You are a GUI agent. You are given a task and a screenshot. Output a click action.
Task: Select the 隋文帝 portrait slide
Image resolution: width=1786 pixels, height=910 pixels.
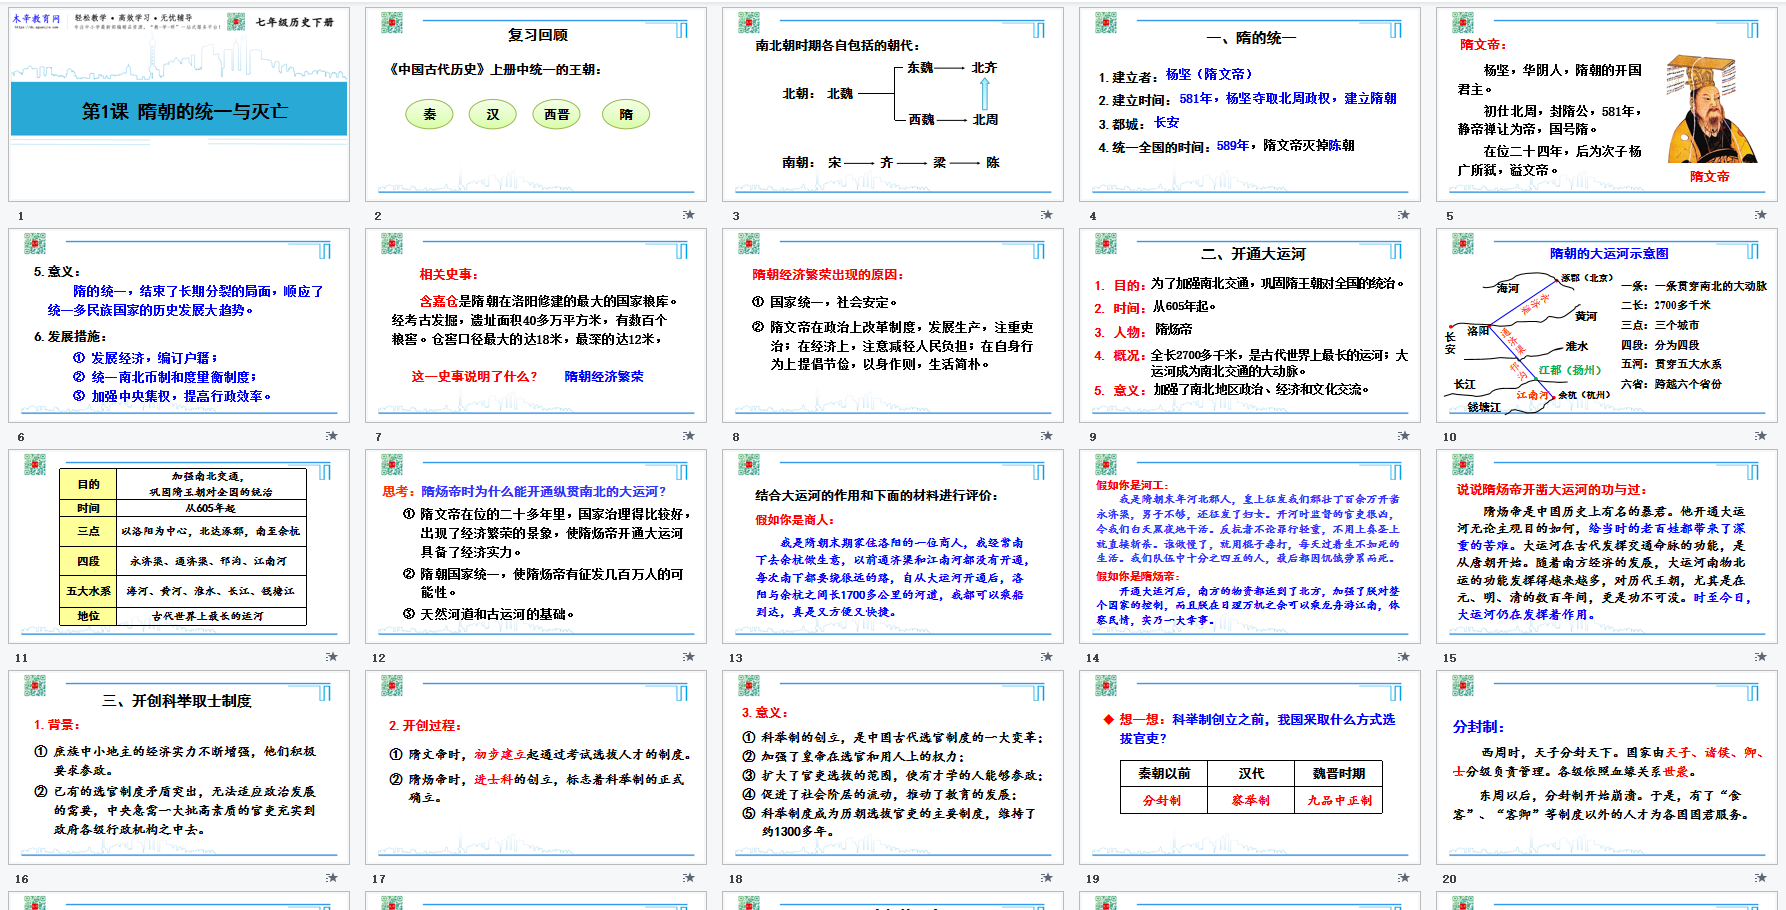(1607, 105)
